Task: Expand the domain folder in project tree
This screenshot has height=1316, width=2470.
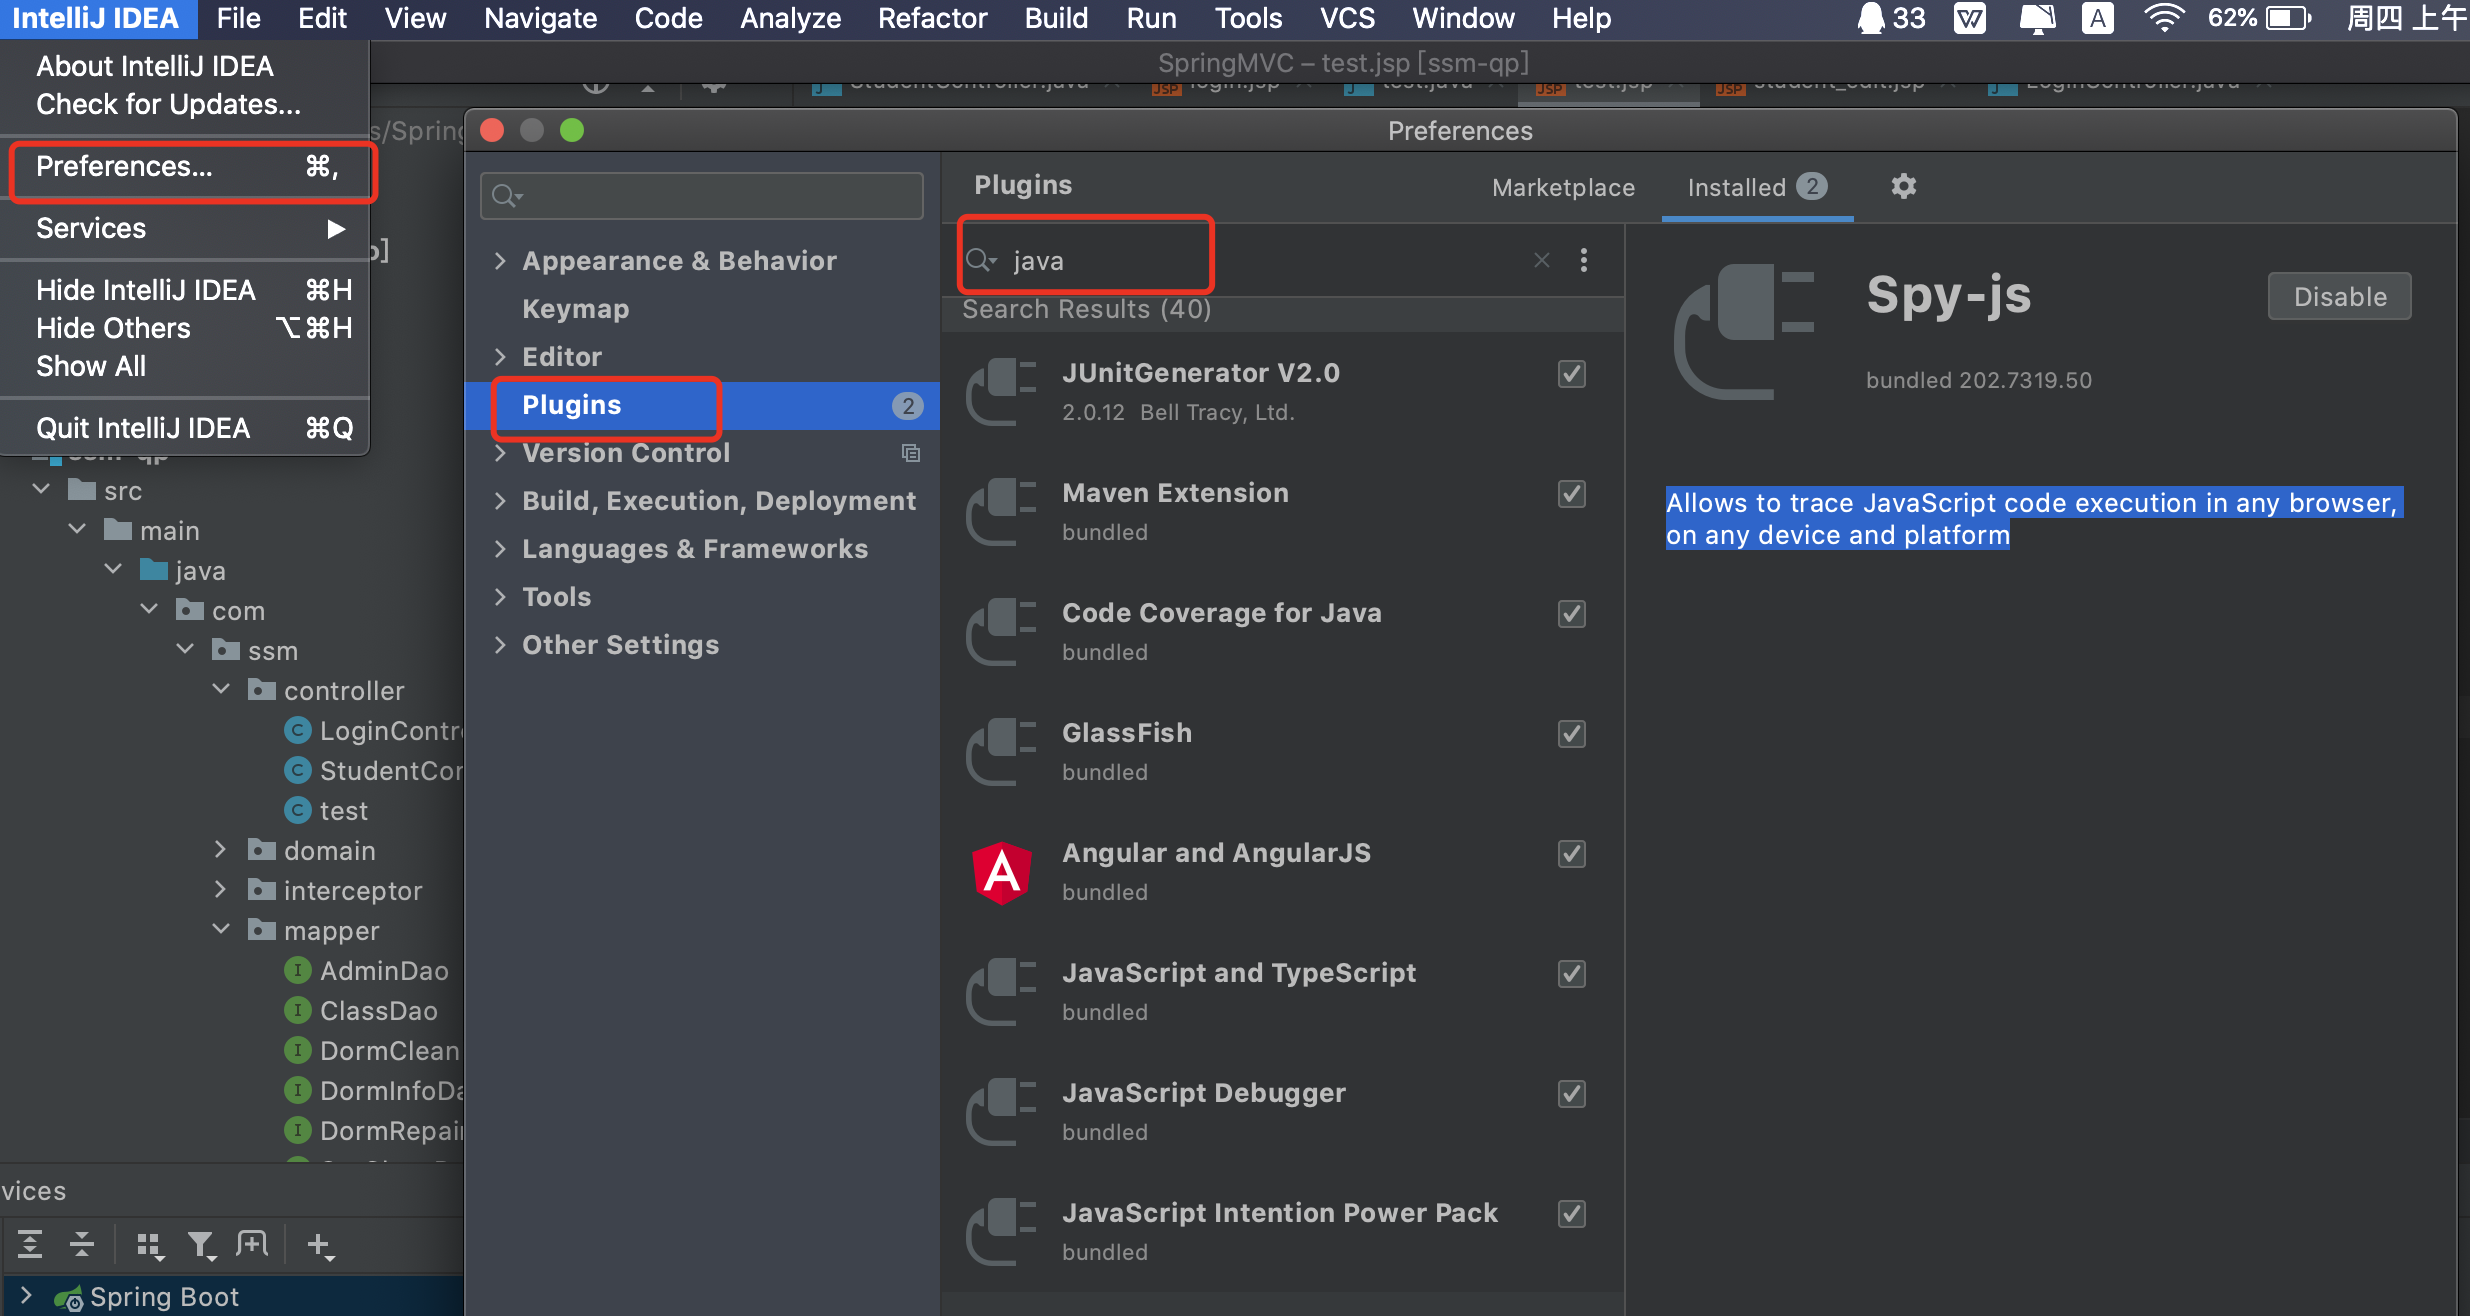Action: point(221,850)
